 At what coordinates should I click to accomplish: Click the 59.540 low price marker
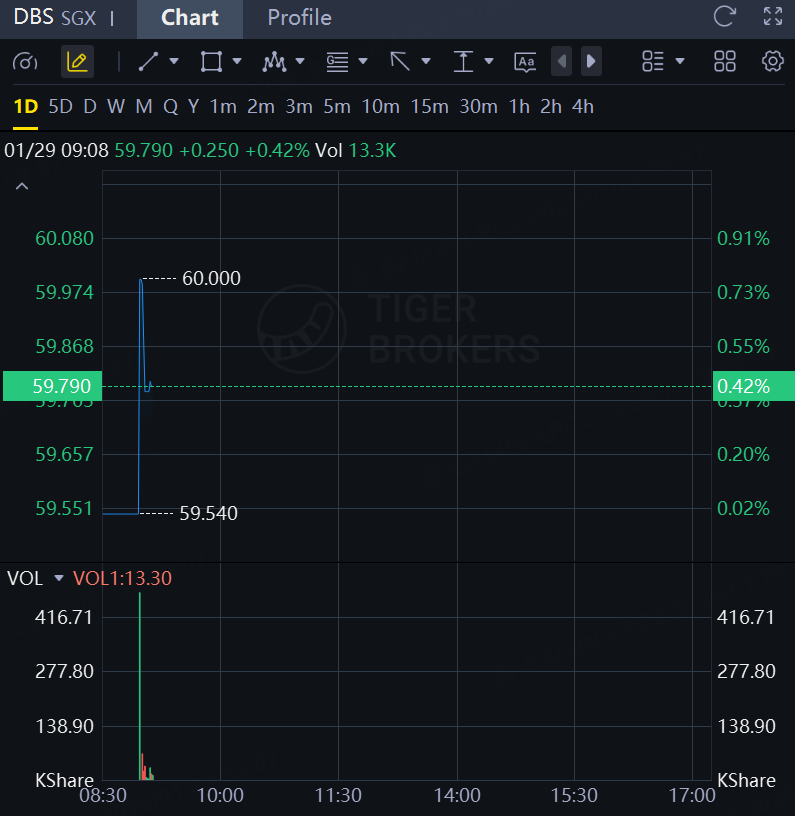point(209,513)
